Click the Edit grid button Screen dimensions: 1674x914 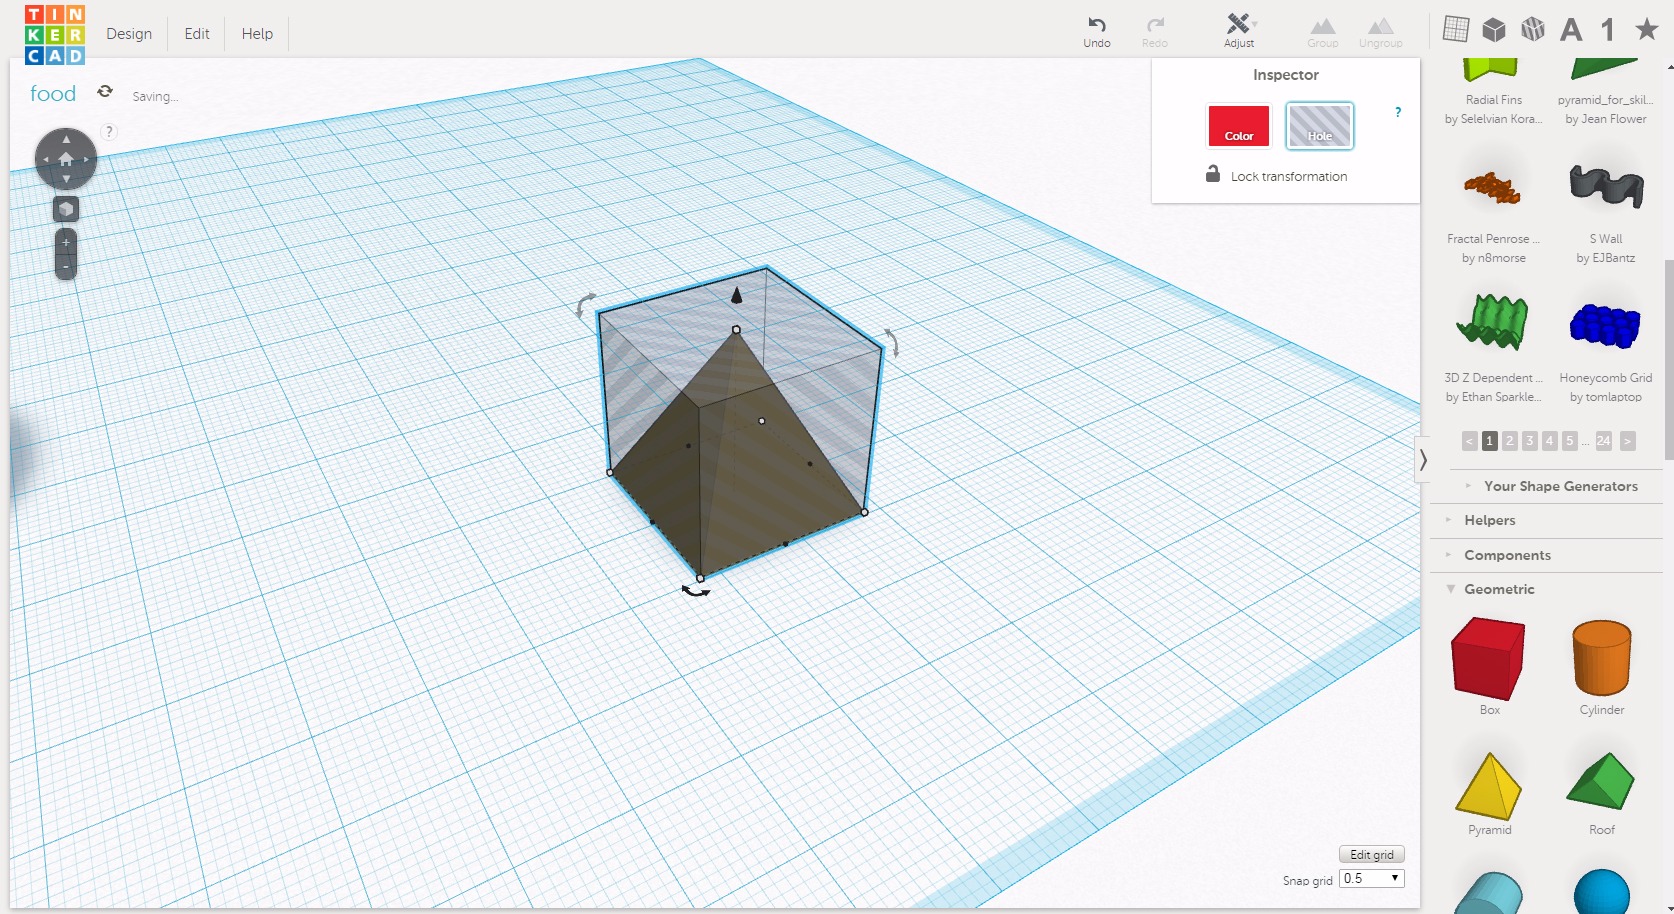coord(1372,855)
